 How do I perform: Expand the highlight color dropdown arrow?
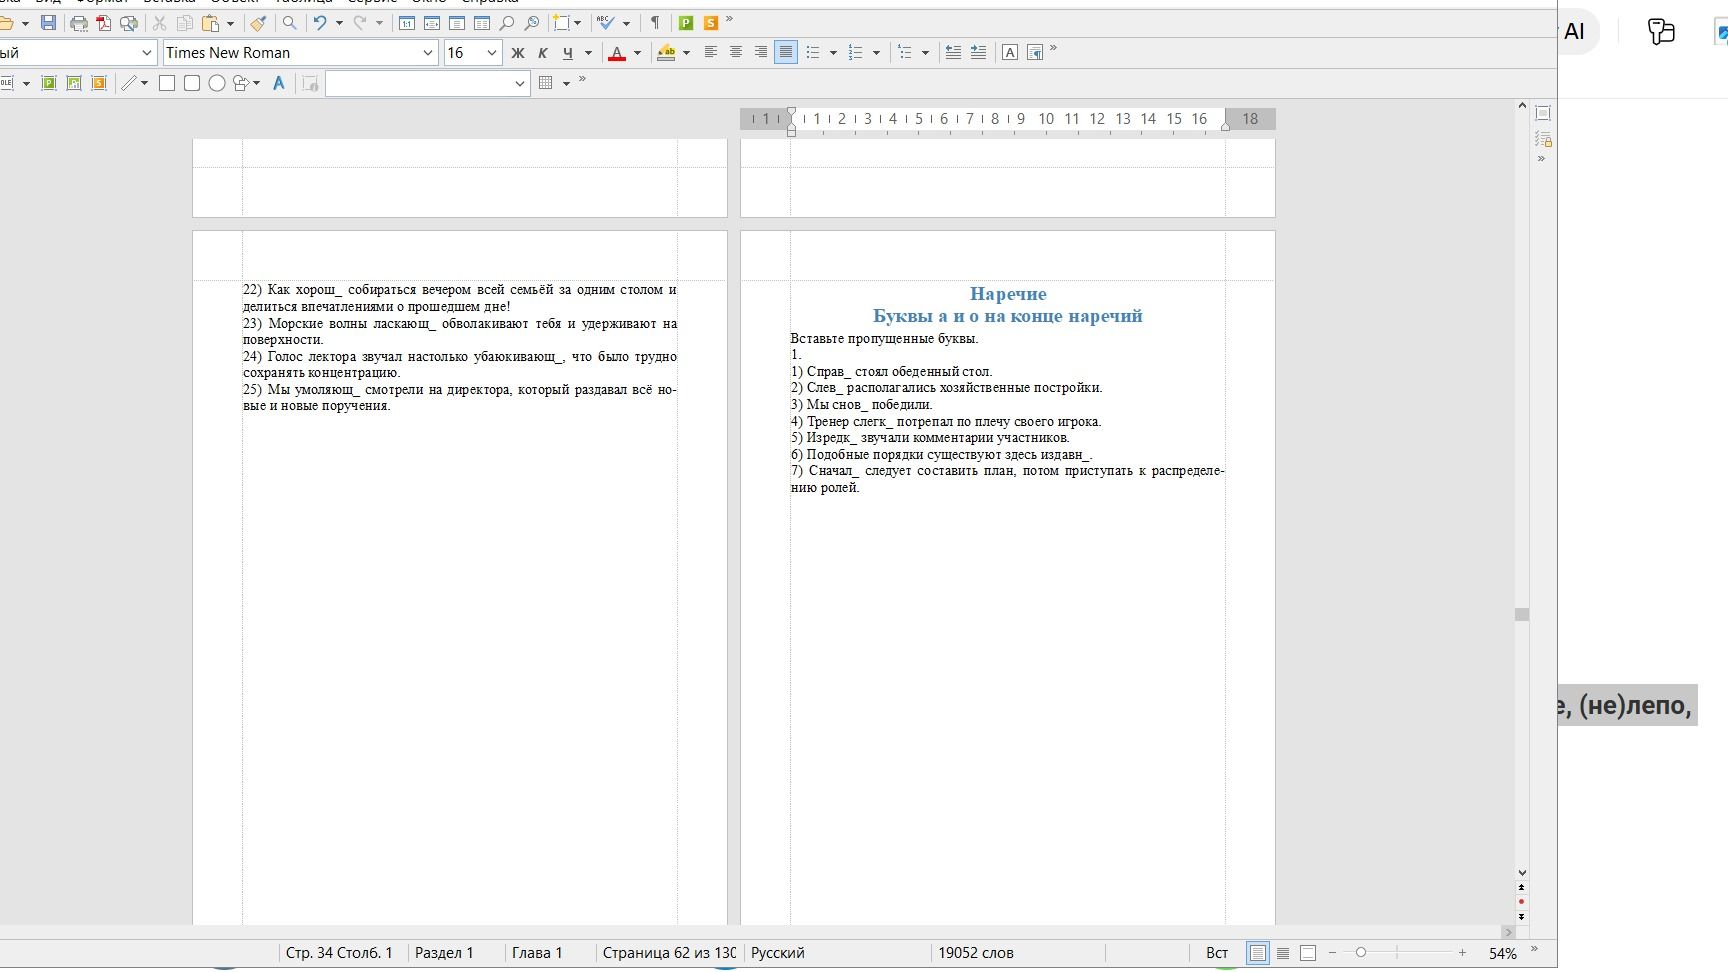tap(686, 53)
